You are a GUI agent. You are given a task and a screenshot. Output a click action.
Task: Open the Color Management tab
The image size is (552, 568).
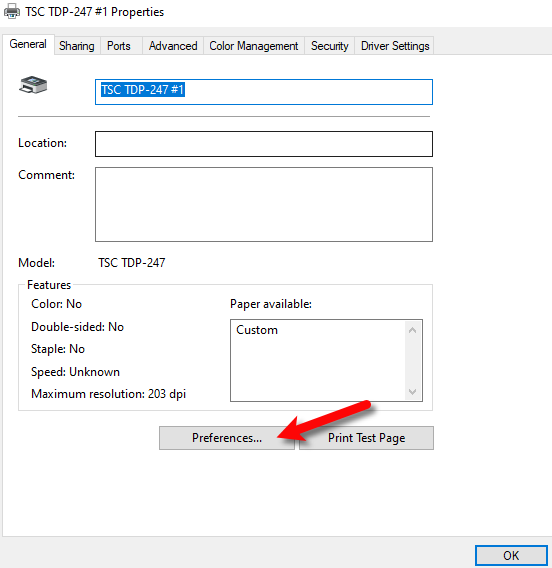tap(254, 46)
